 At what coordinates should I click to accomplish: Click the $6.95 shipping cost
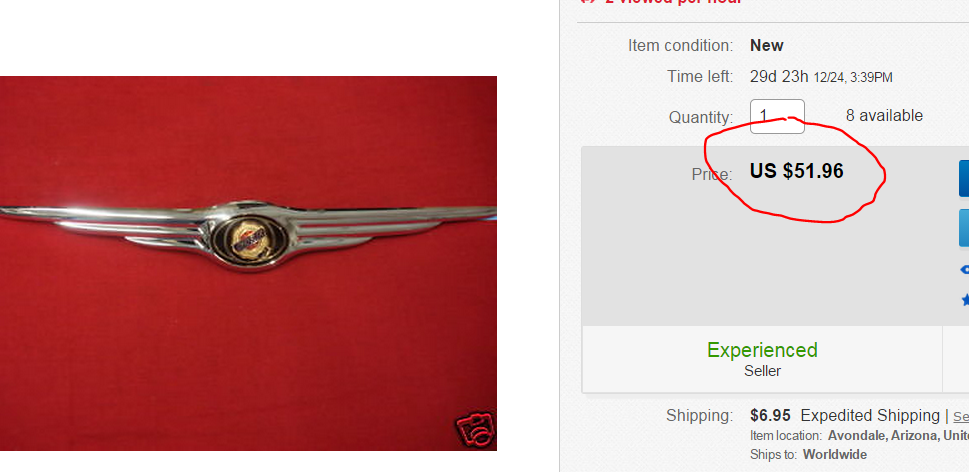[770, 416]
